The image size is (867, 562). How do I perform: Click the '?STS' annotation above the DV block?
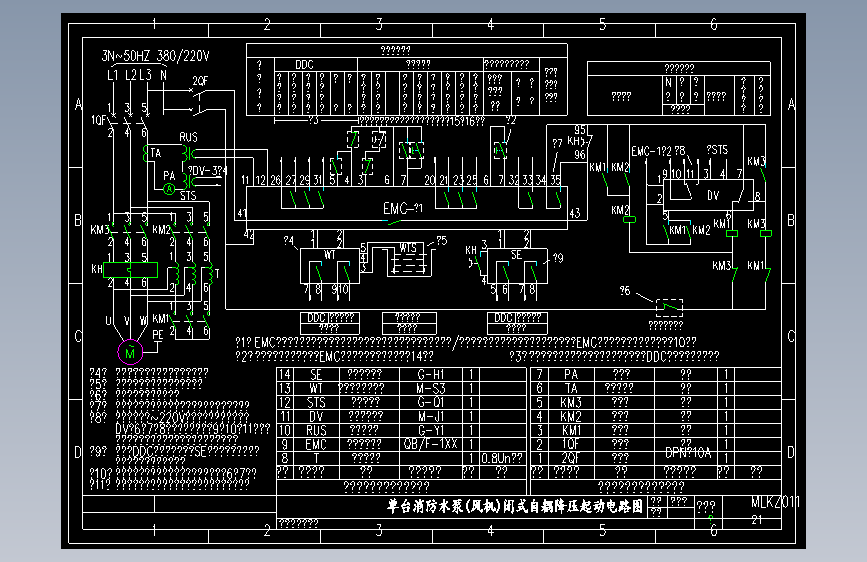(717, 150)
